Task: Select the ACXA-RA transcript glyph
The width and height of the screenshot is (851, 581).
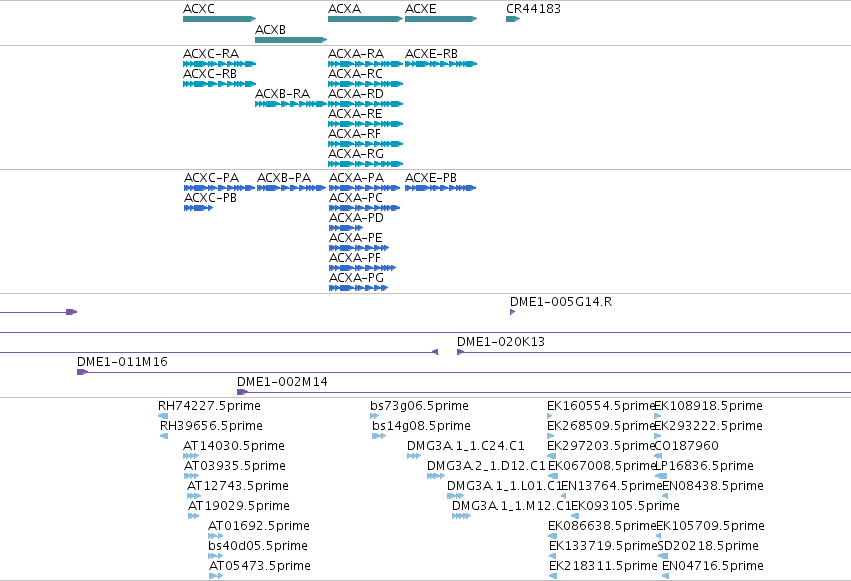Action: point(365,64)
